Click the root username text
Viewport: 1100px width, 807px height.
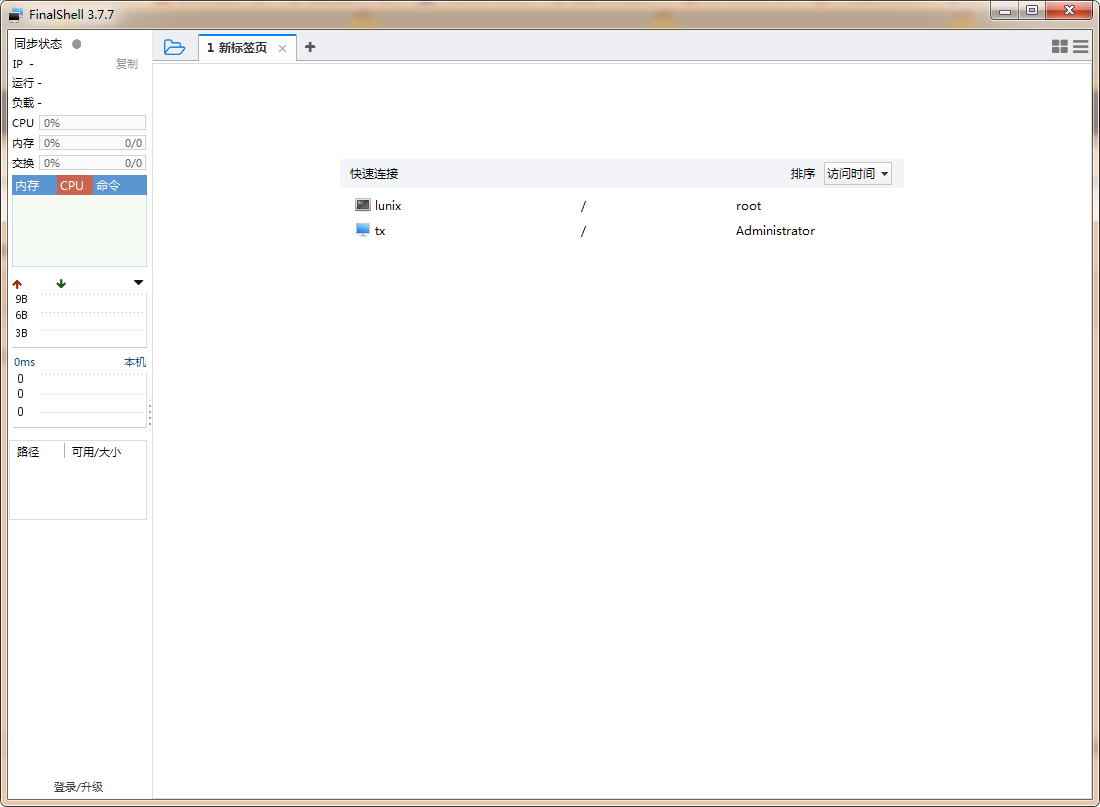click(x=749, y=206)
